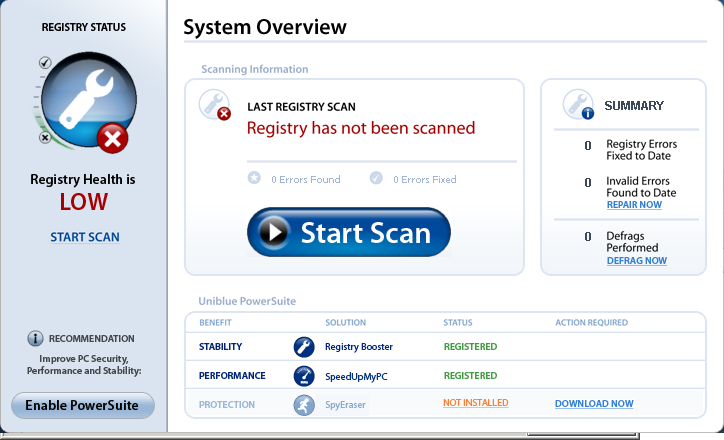The width and height of the screenshot is (724, 440).
Task: Click the REPAIR NOW link
Action: point(634,205)
